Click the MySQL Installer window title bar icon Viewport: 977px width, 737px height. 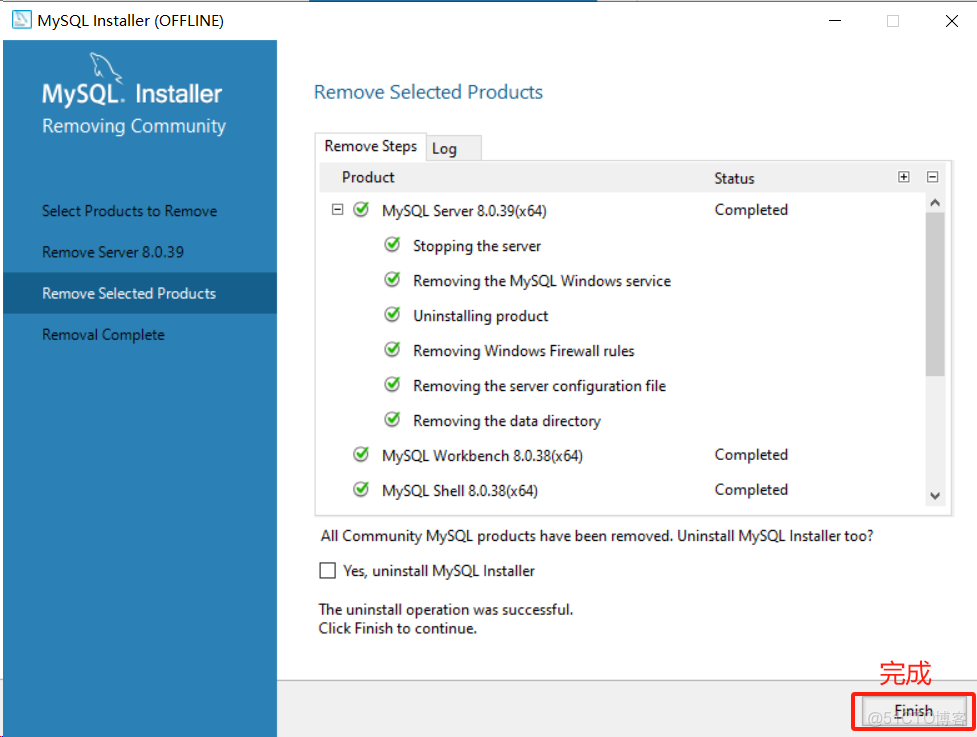pyautogui.click(x=21, y=19)
